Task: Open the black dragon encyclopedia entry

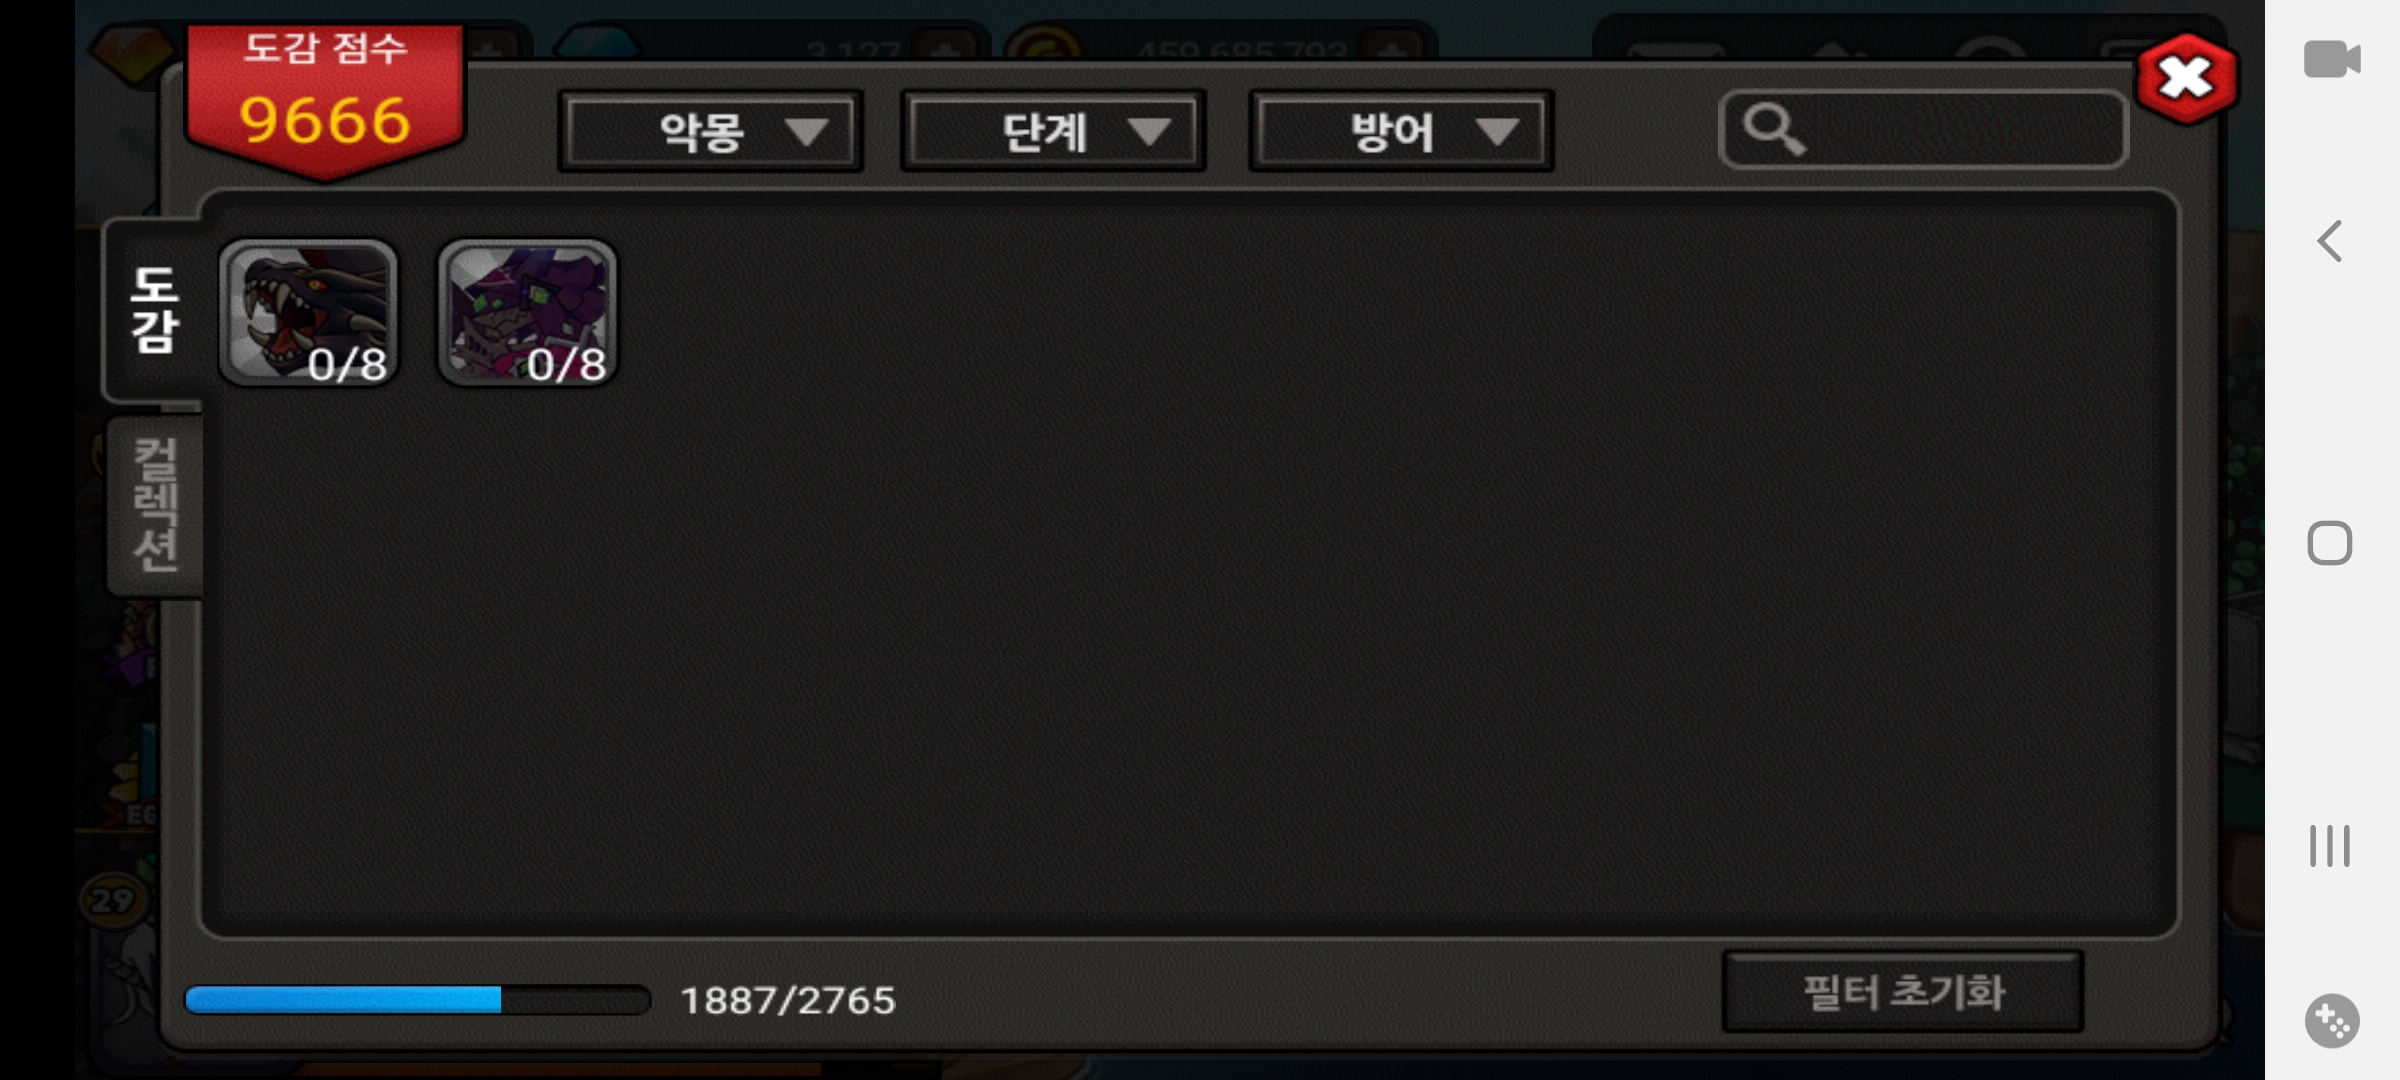Action: point(308,312)
